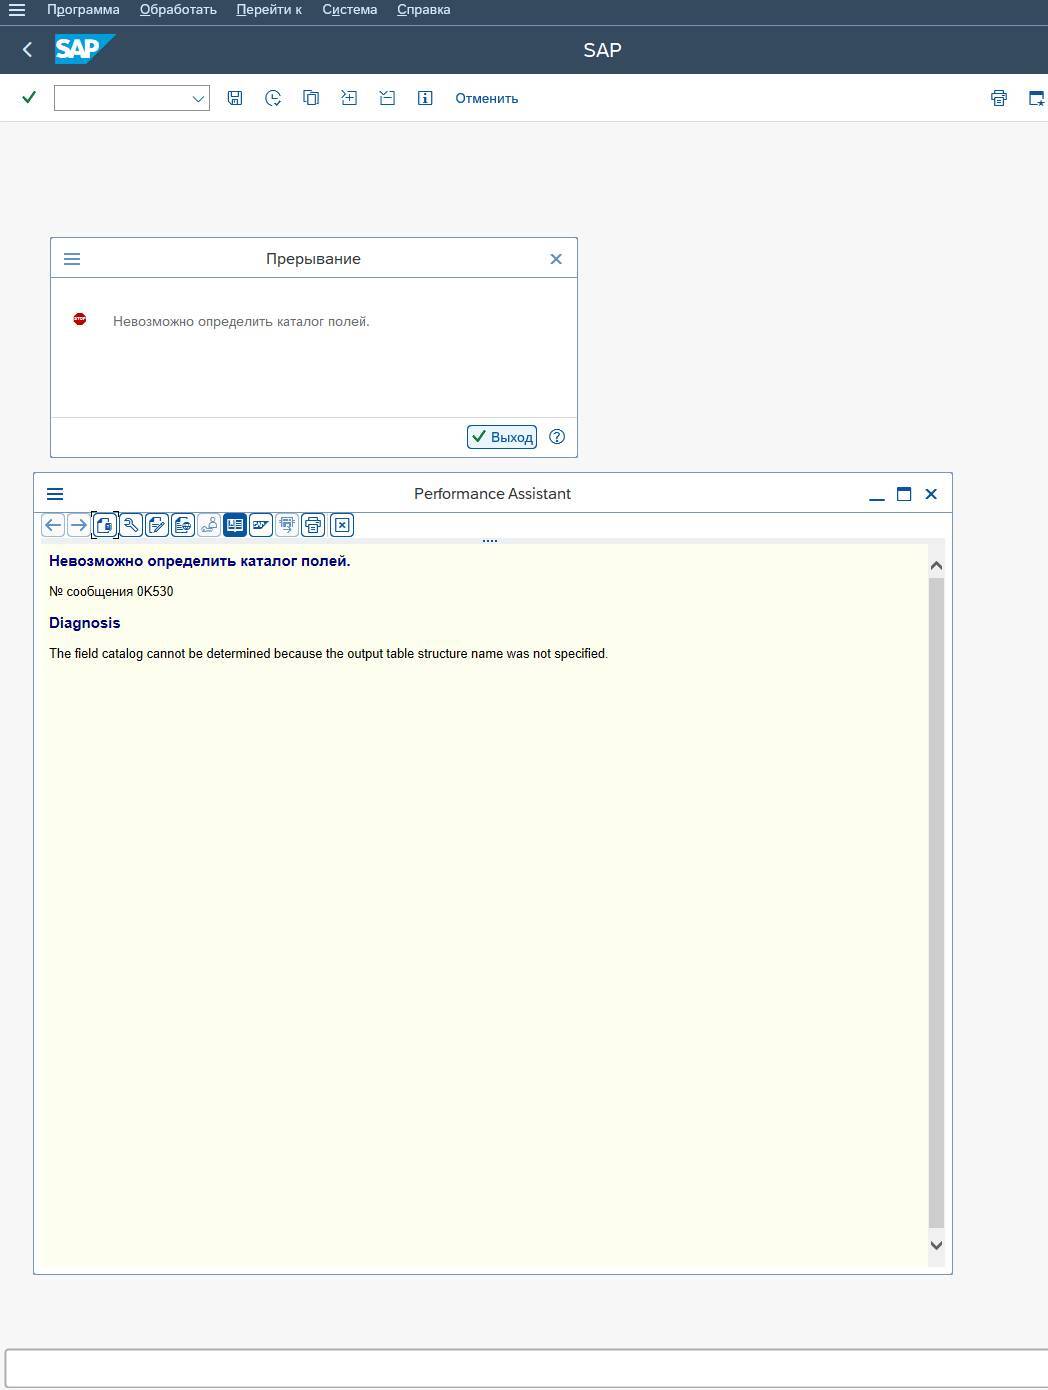Open the Прерывание dialog hamburger menu
1048x1390 pixels.
[x=72, y=259]
